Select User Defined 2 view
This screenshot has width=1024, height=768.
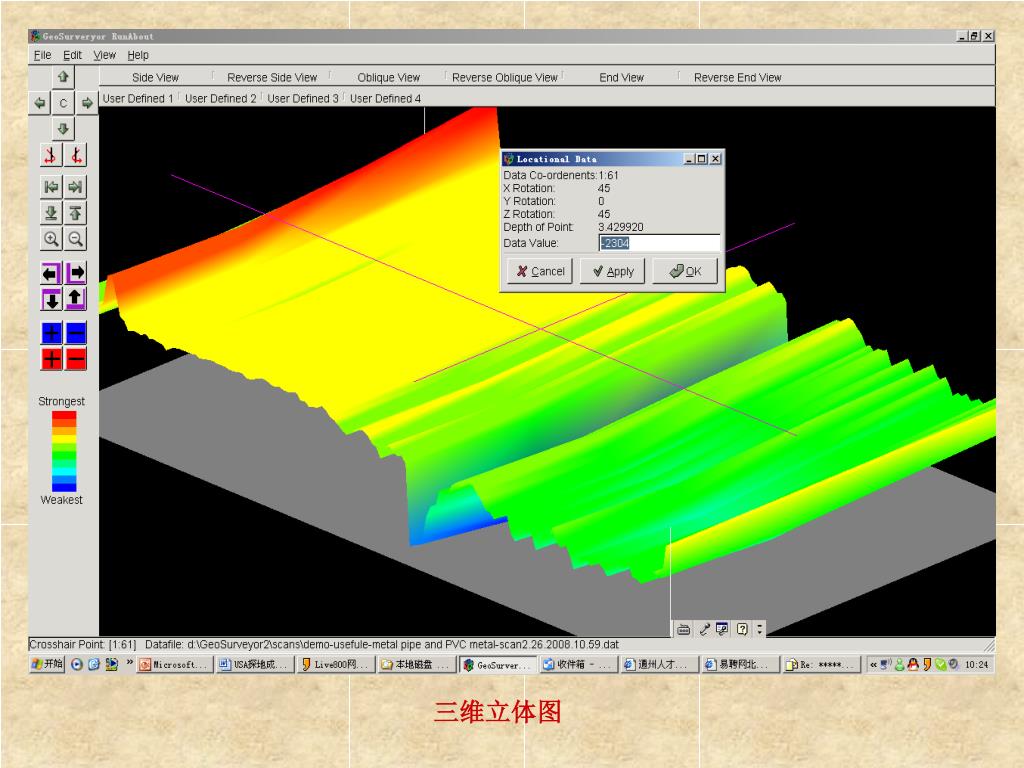click(220, 99)
